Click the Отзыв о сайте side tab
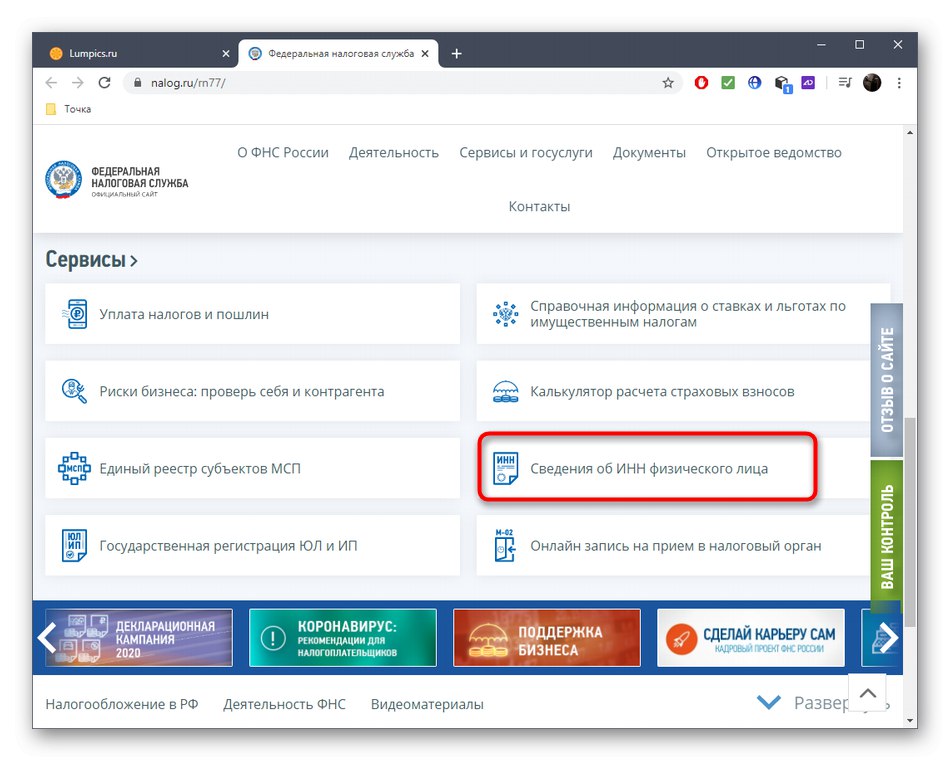 click(x=886, y=380)
